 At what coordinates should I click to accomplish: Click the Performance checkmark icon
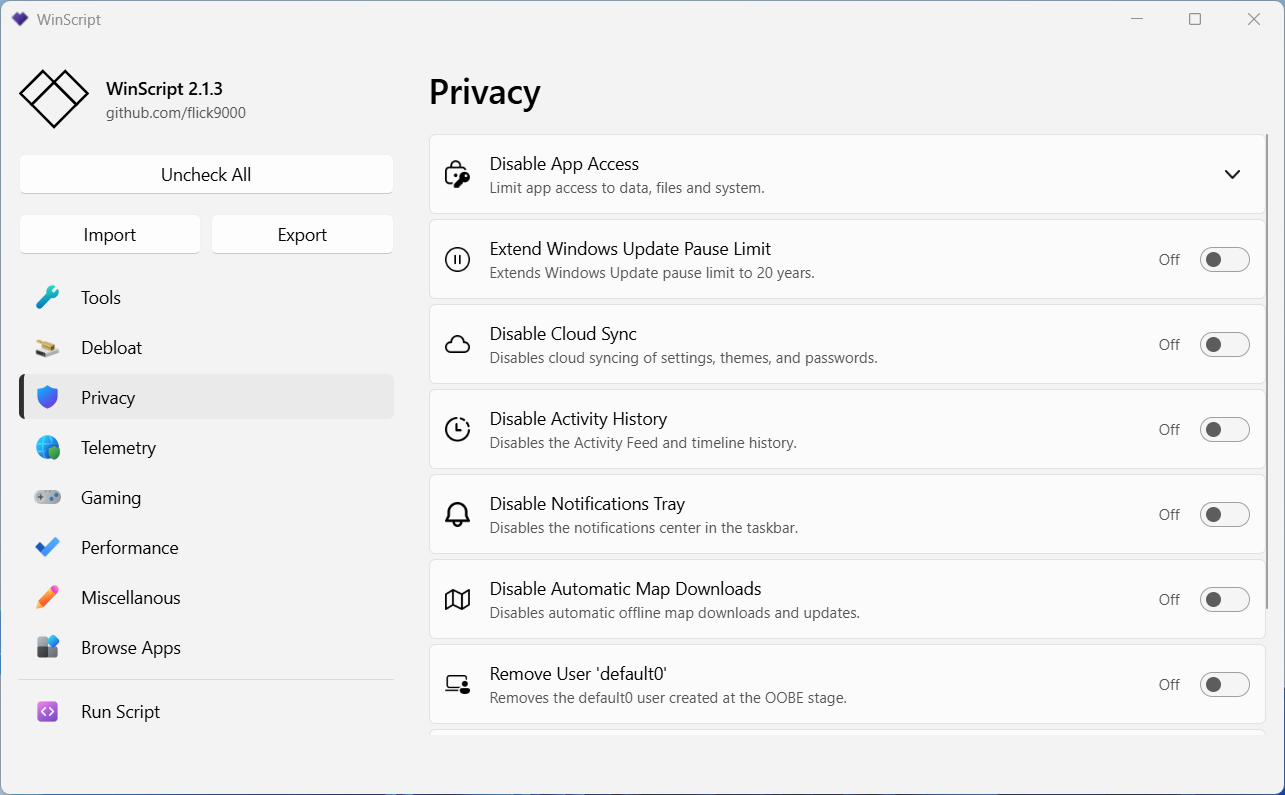(47, 548)
